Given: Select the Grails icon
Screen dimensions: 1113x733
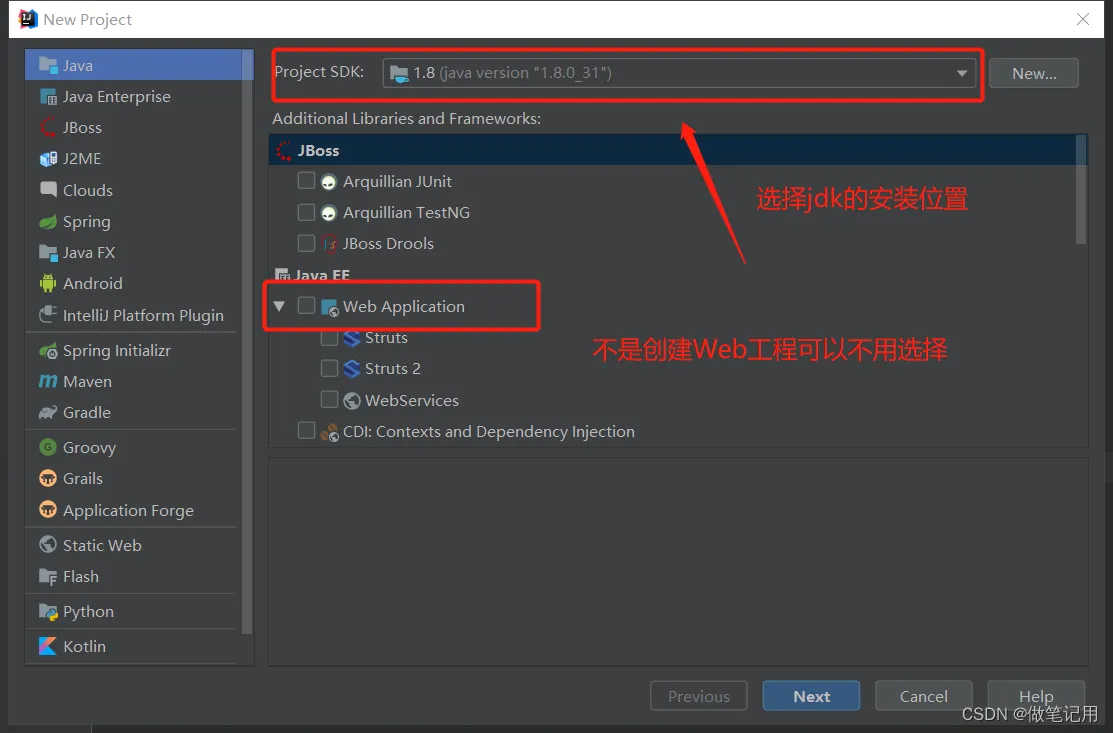Looking at the screenshot, I should pos(48,478).
